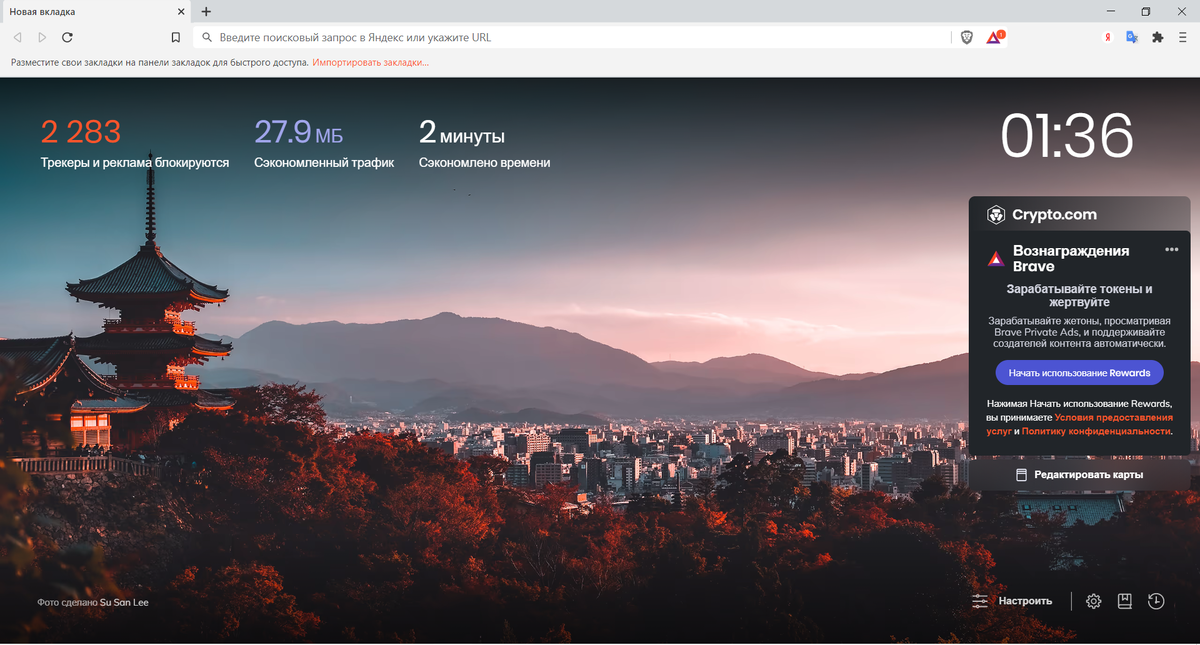
Task: Click the 2 283 trackers blocked stat
Action: [135, 144]
